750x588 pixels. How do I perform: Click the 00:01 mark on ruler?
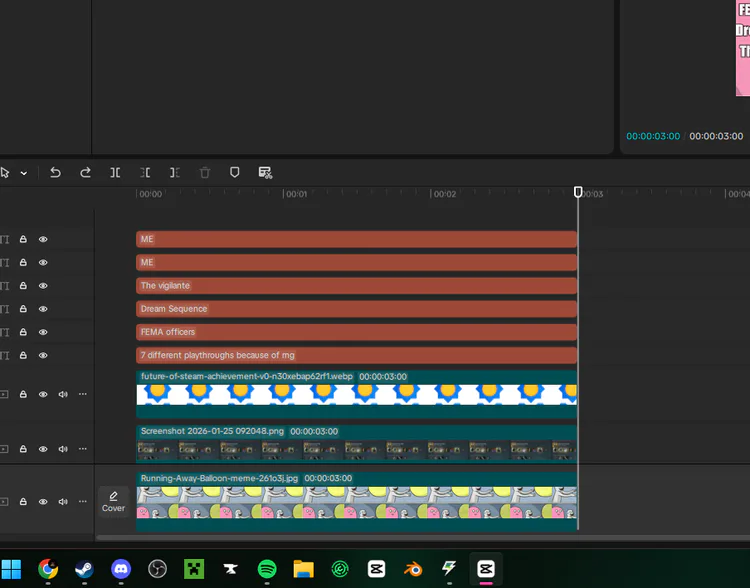coord(297,194)
